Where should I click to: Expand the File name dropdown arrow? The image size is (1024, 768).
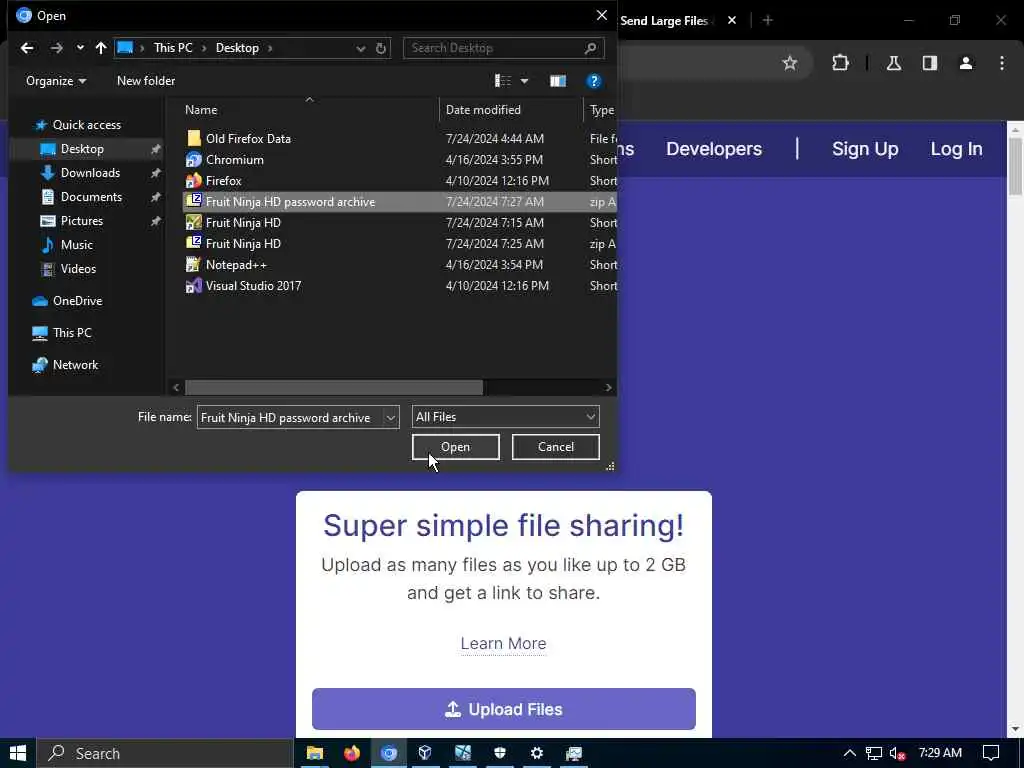click(391, 418)
